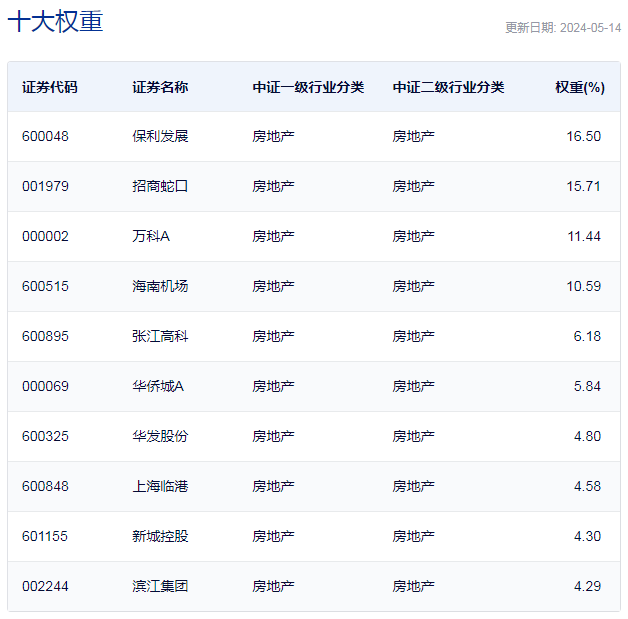Image resolution: width=628 pixels, height=619 pixels.
Task: Click first-level industry 房地产 in 招商蛇口 row
Action: [273, 186]
